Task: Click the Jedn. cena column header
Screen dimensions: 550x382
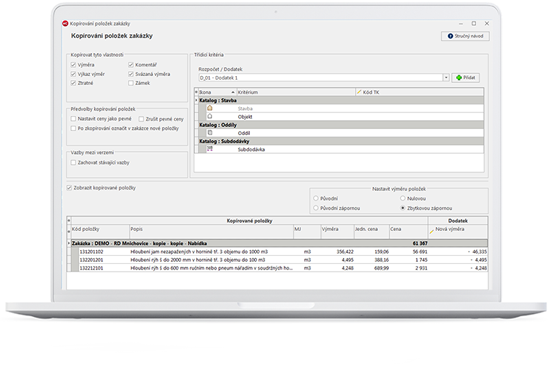Action: pos(371,231)
